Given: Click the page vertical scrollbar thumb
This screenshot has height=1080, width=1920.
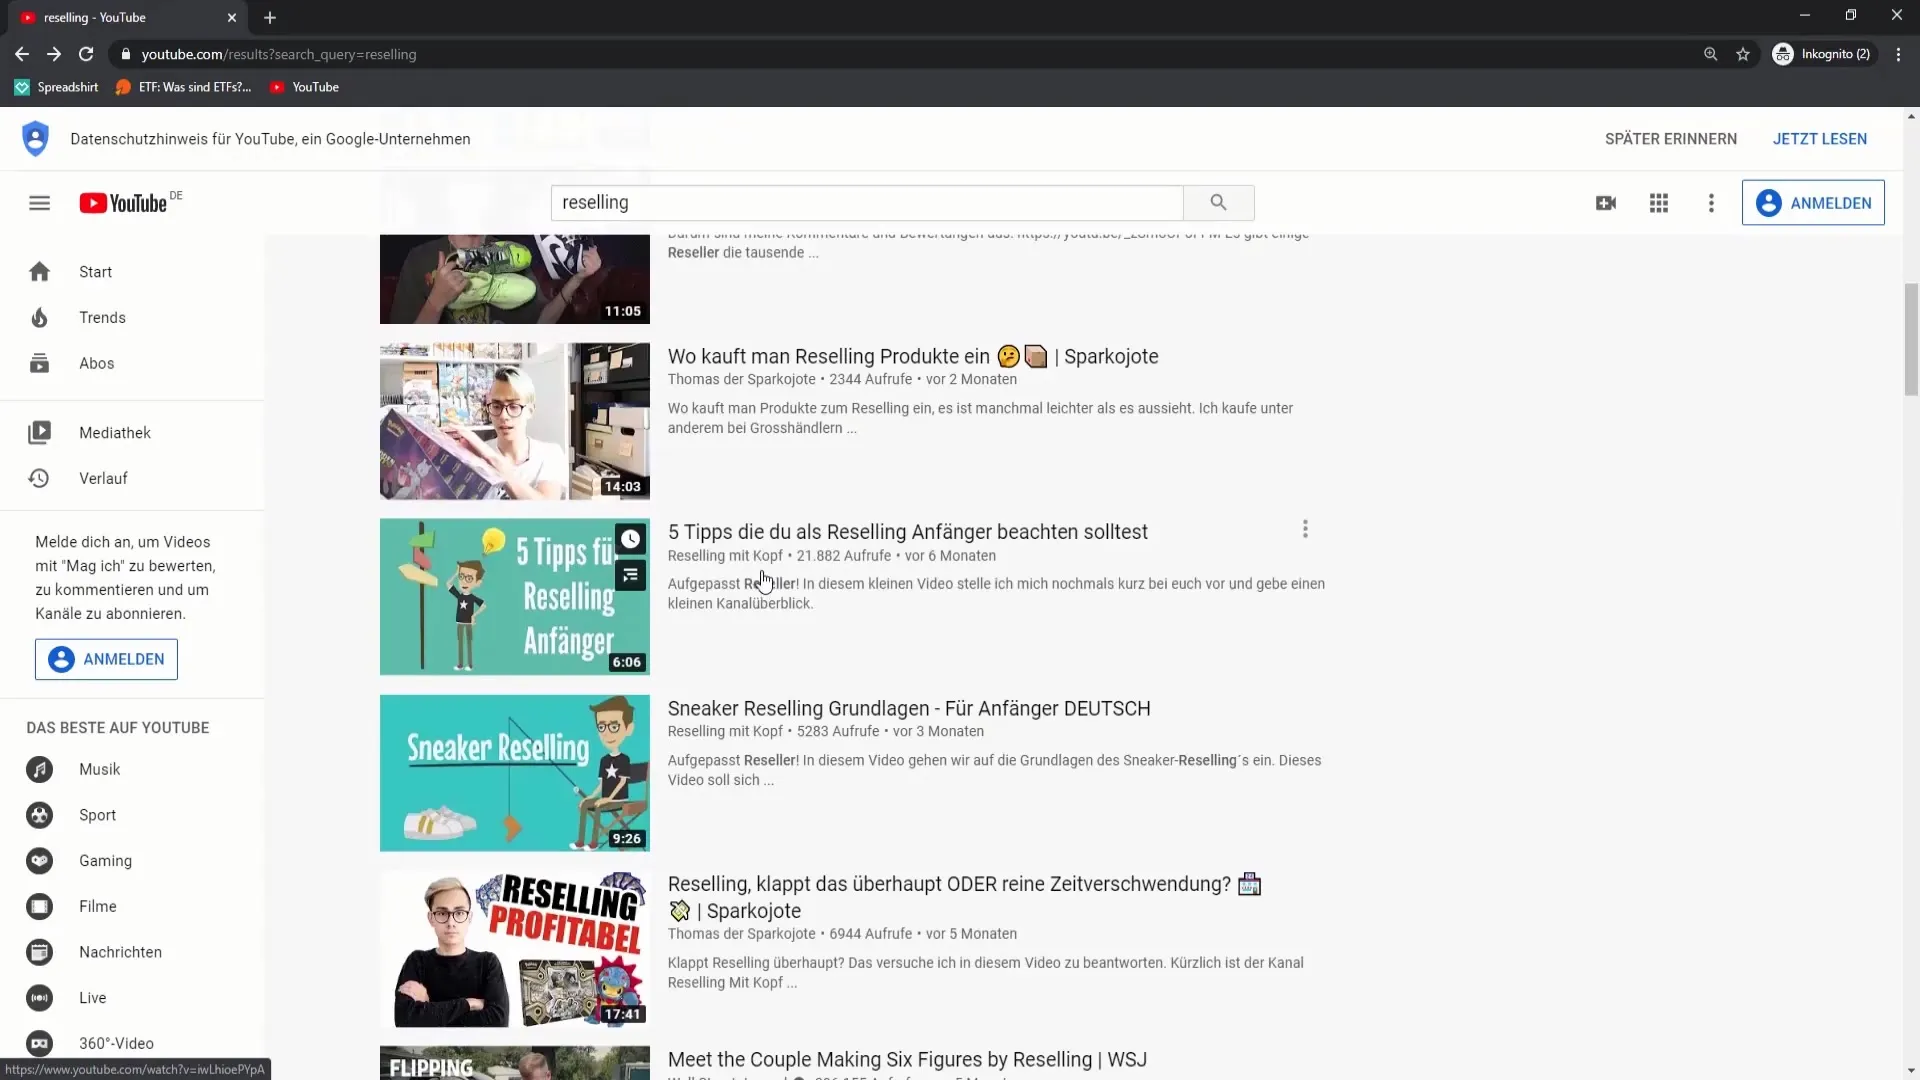Looking at the screenshot, I should click(x=1911, y=340).
